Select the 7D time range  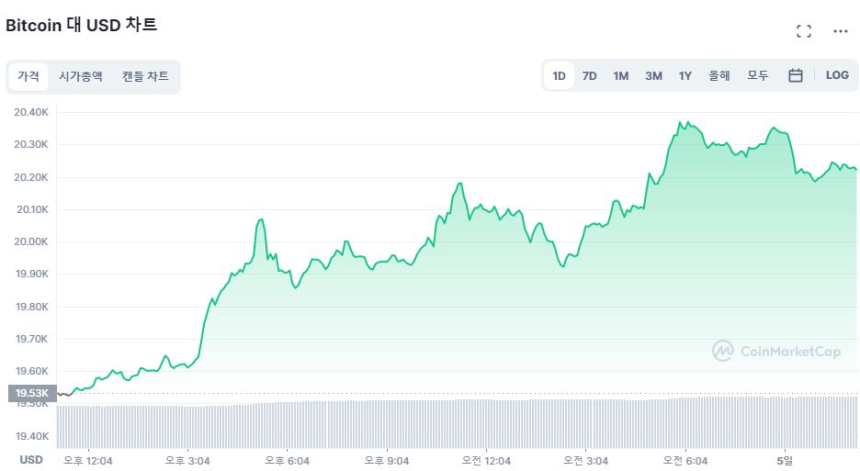tap(590, 76)
